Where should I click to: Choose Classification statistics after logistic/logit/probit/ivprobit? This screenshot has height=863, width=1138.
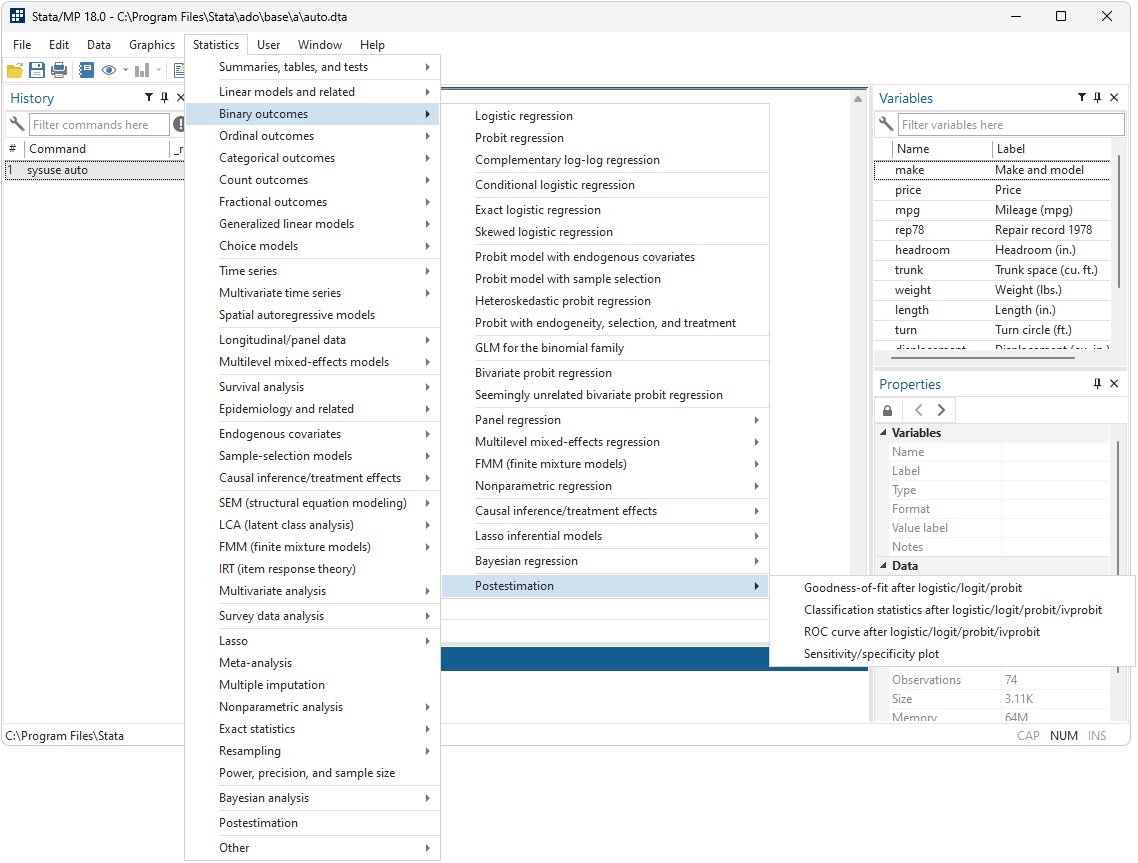tap(951, 610)
